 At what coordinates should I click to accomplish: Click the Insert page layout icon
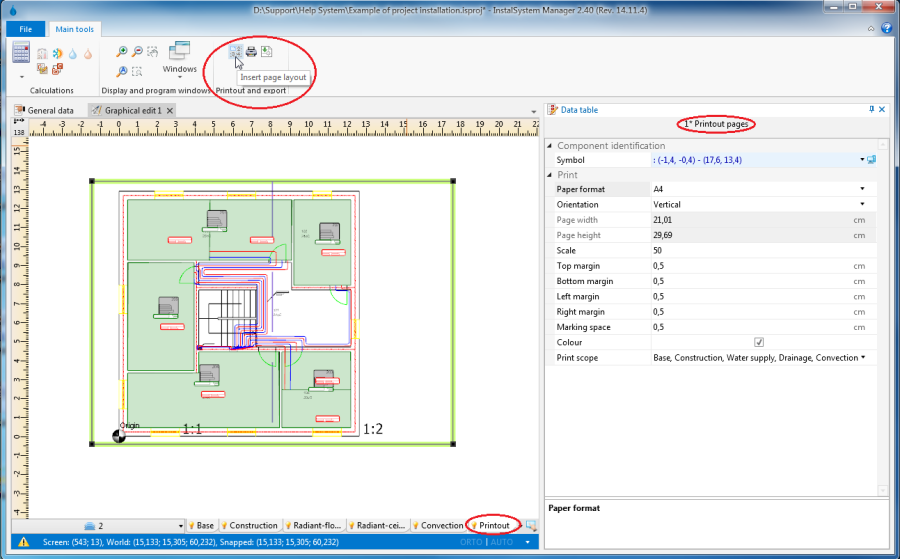(235, 52)
